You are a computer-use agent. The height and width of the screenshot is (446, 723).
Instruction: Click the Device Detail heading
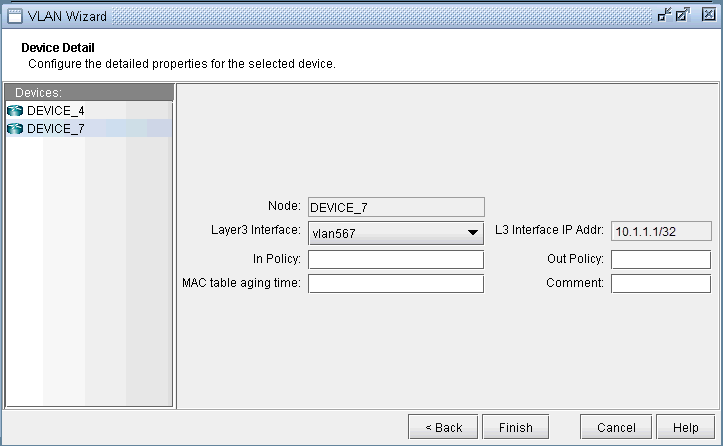point(58,48)
